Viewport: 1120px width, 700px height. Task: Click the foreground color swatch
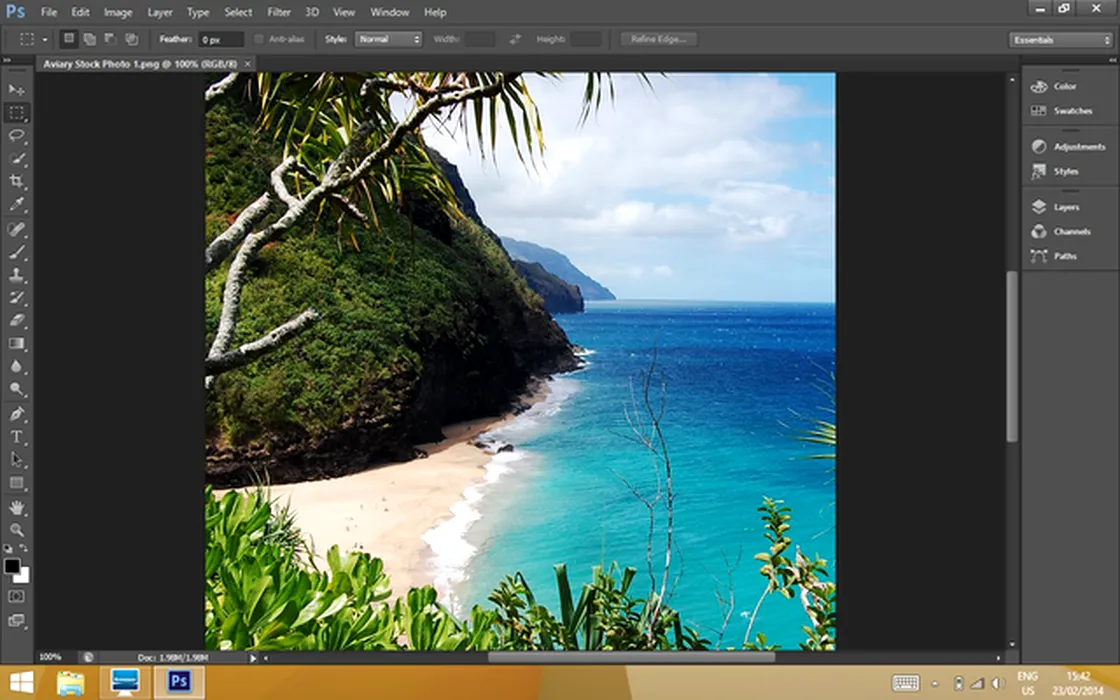(12, 567)
